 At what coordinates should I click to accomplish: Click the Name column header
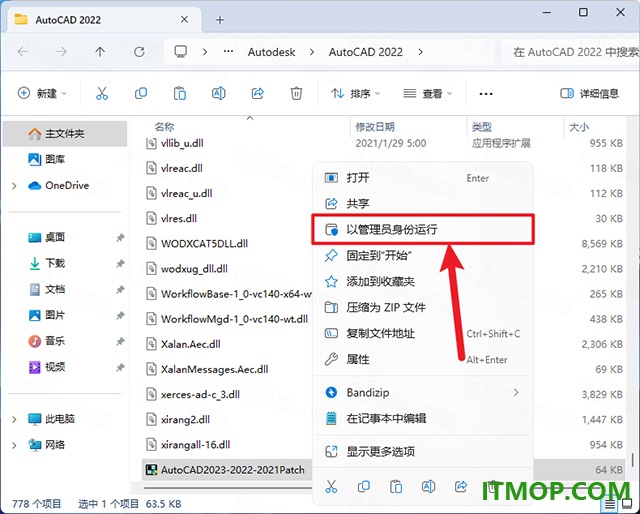pyautogui.click(x=164, y=127)
